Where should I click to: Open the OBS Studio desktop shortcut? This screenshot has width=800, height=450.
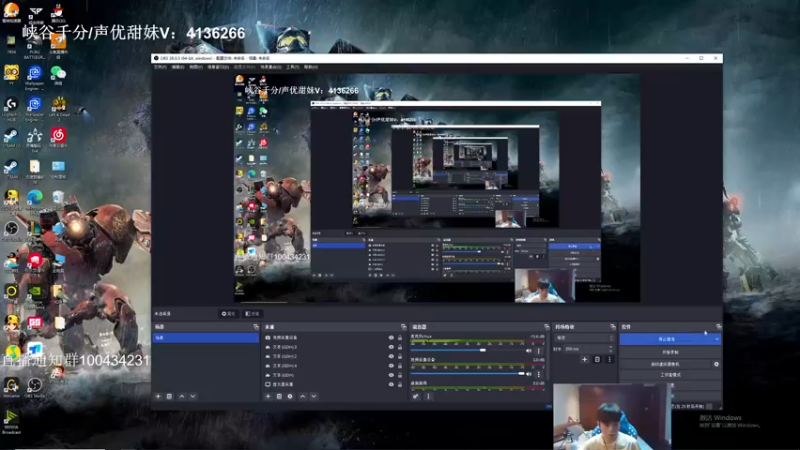35,387
